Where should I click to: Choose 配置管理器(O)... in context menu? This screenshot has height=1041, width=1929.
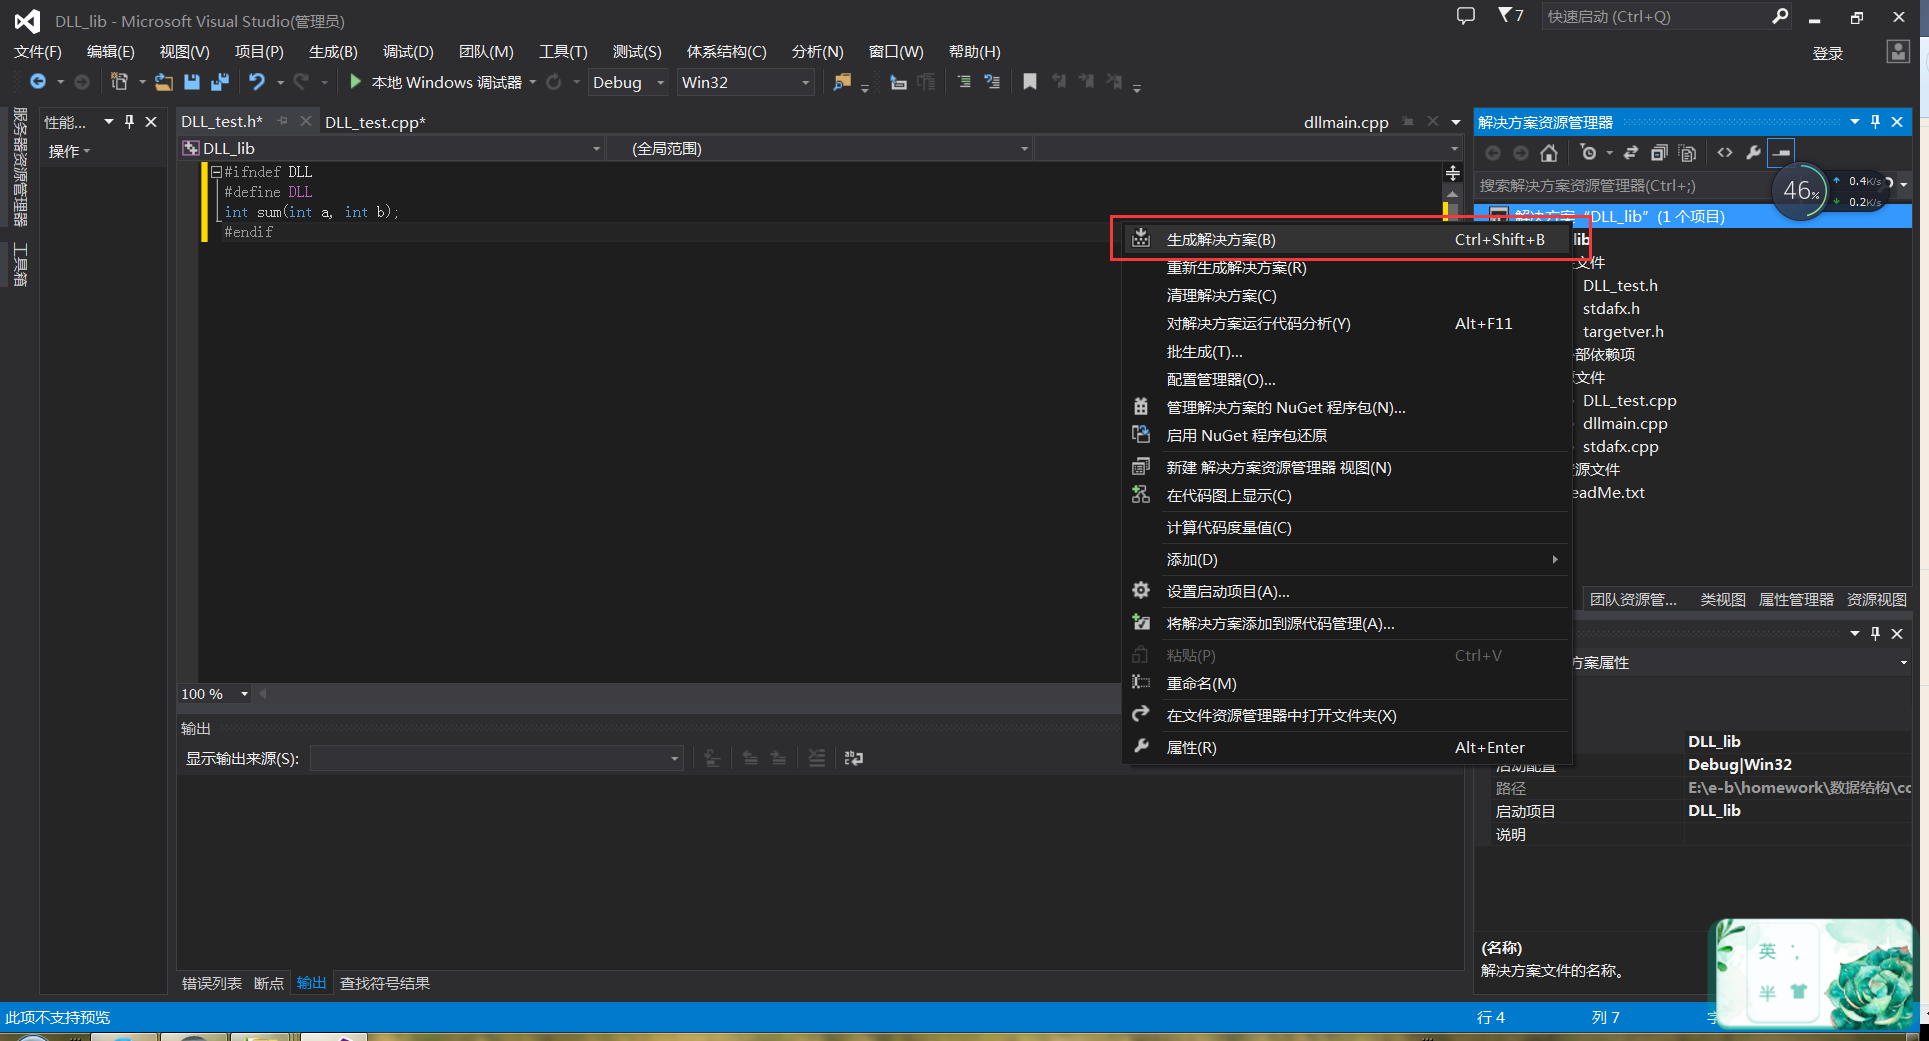(x=1346, y=380)
